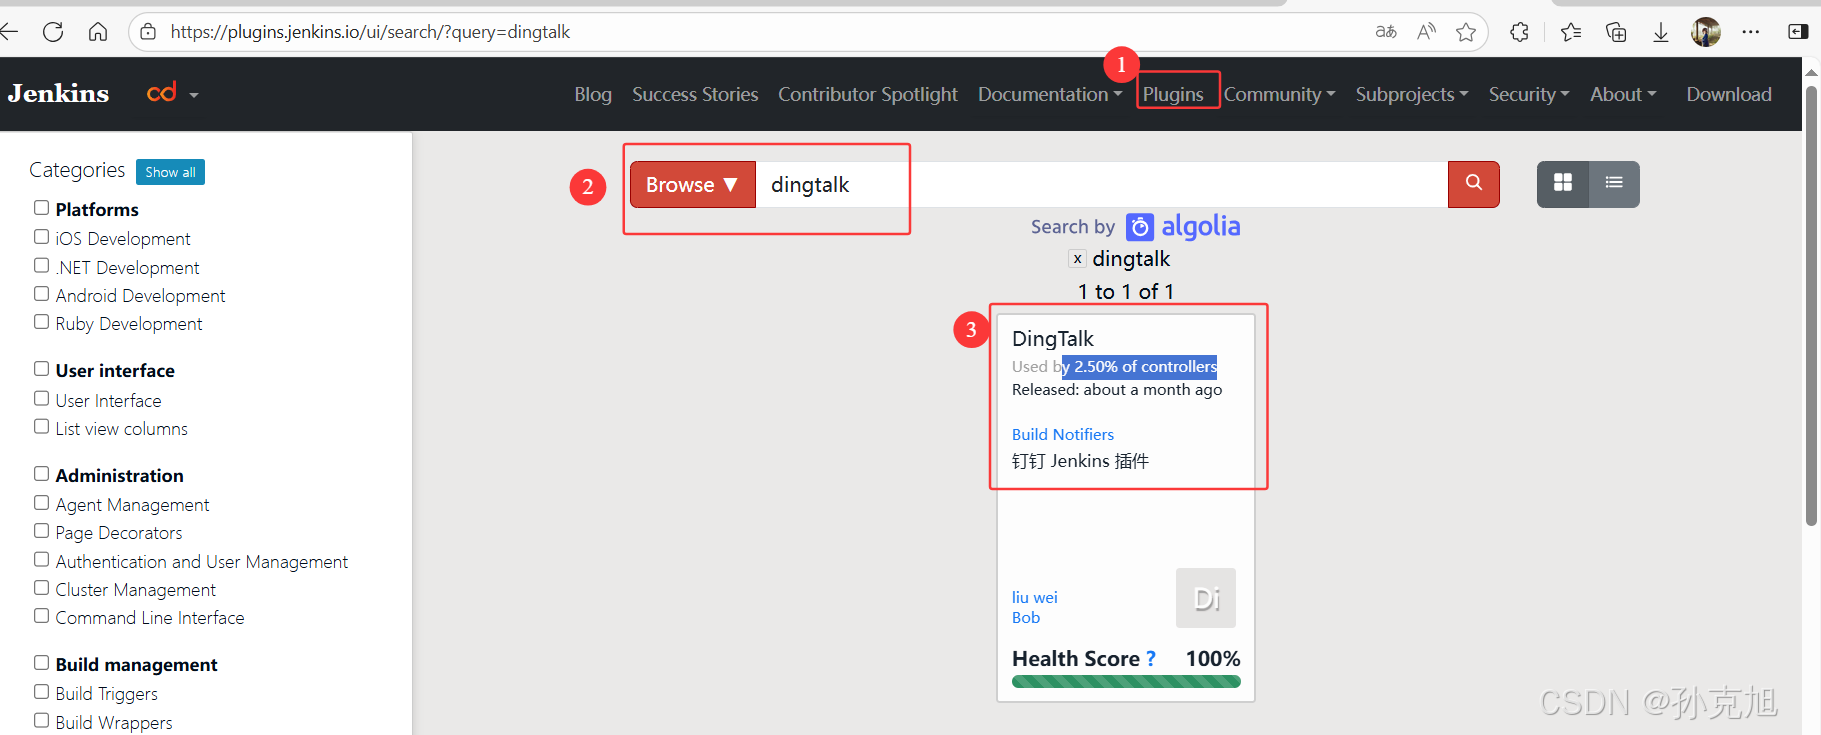Check the User Interface subcategory checkbox
This screenshot has height=735, width=1821.
pos(41,398)
